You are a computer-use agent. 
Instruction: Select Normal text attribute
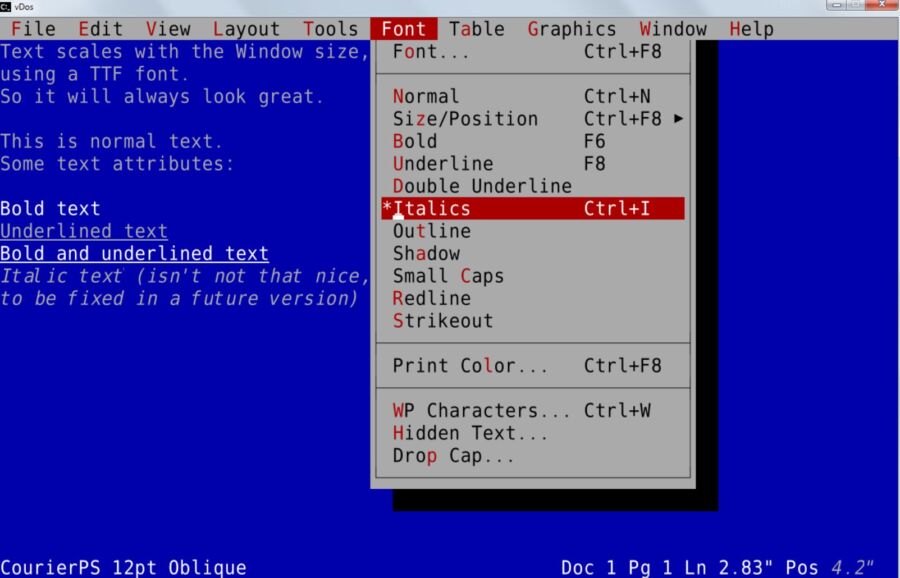click(533, 96)
